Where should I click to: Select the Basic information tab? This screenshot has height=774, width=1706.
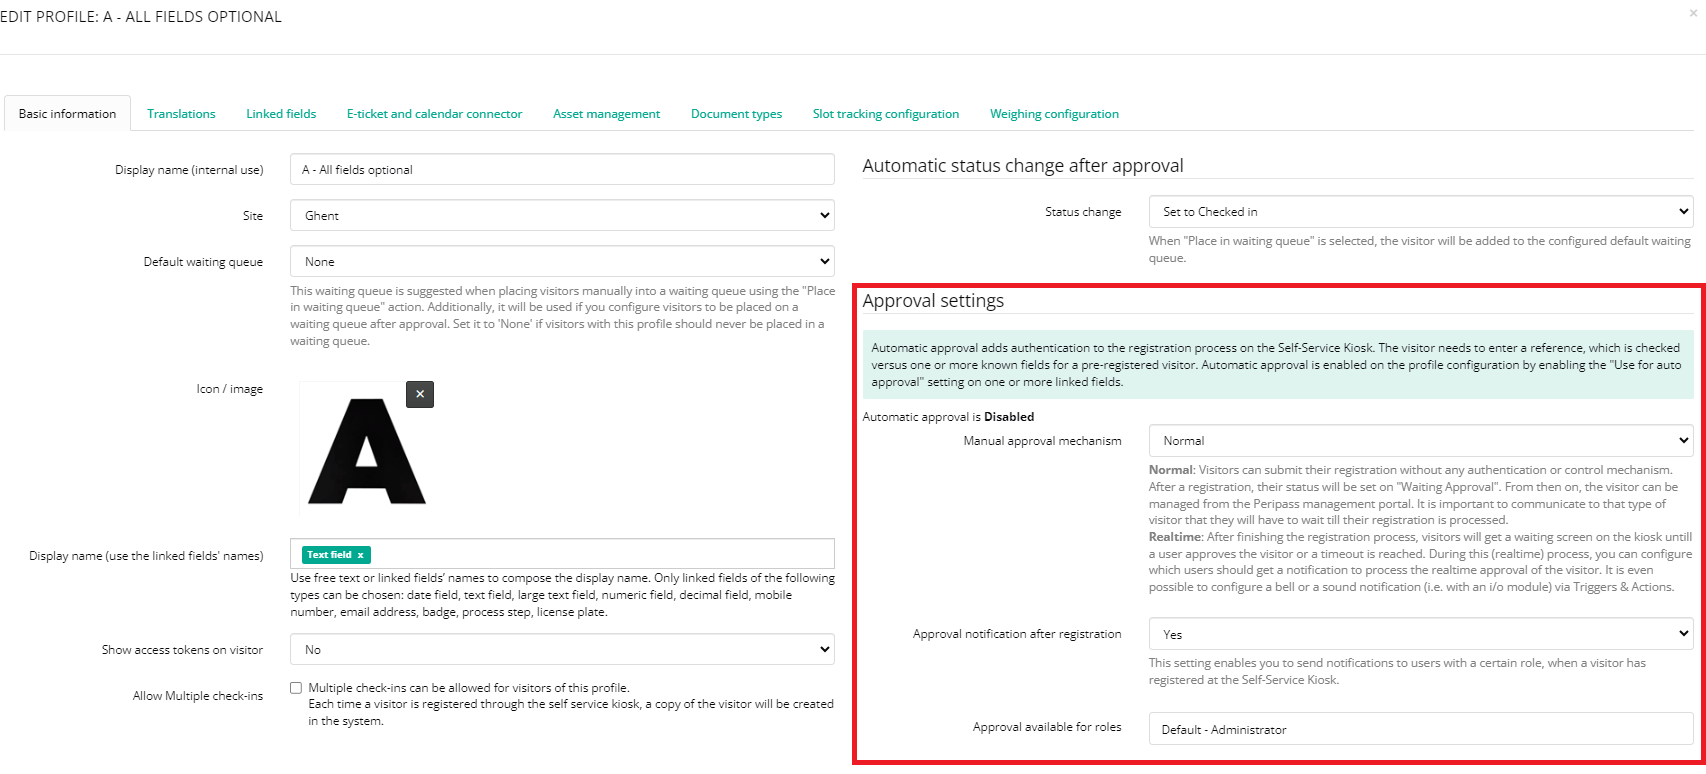(x=67, y=114)
